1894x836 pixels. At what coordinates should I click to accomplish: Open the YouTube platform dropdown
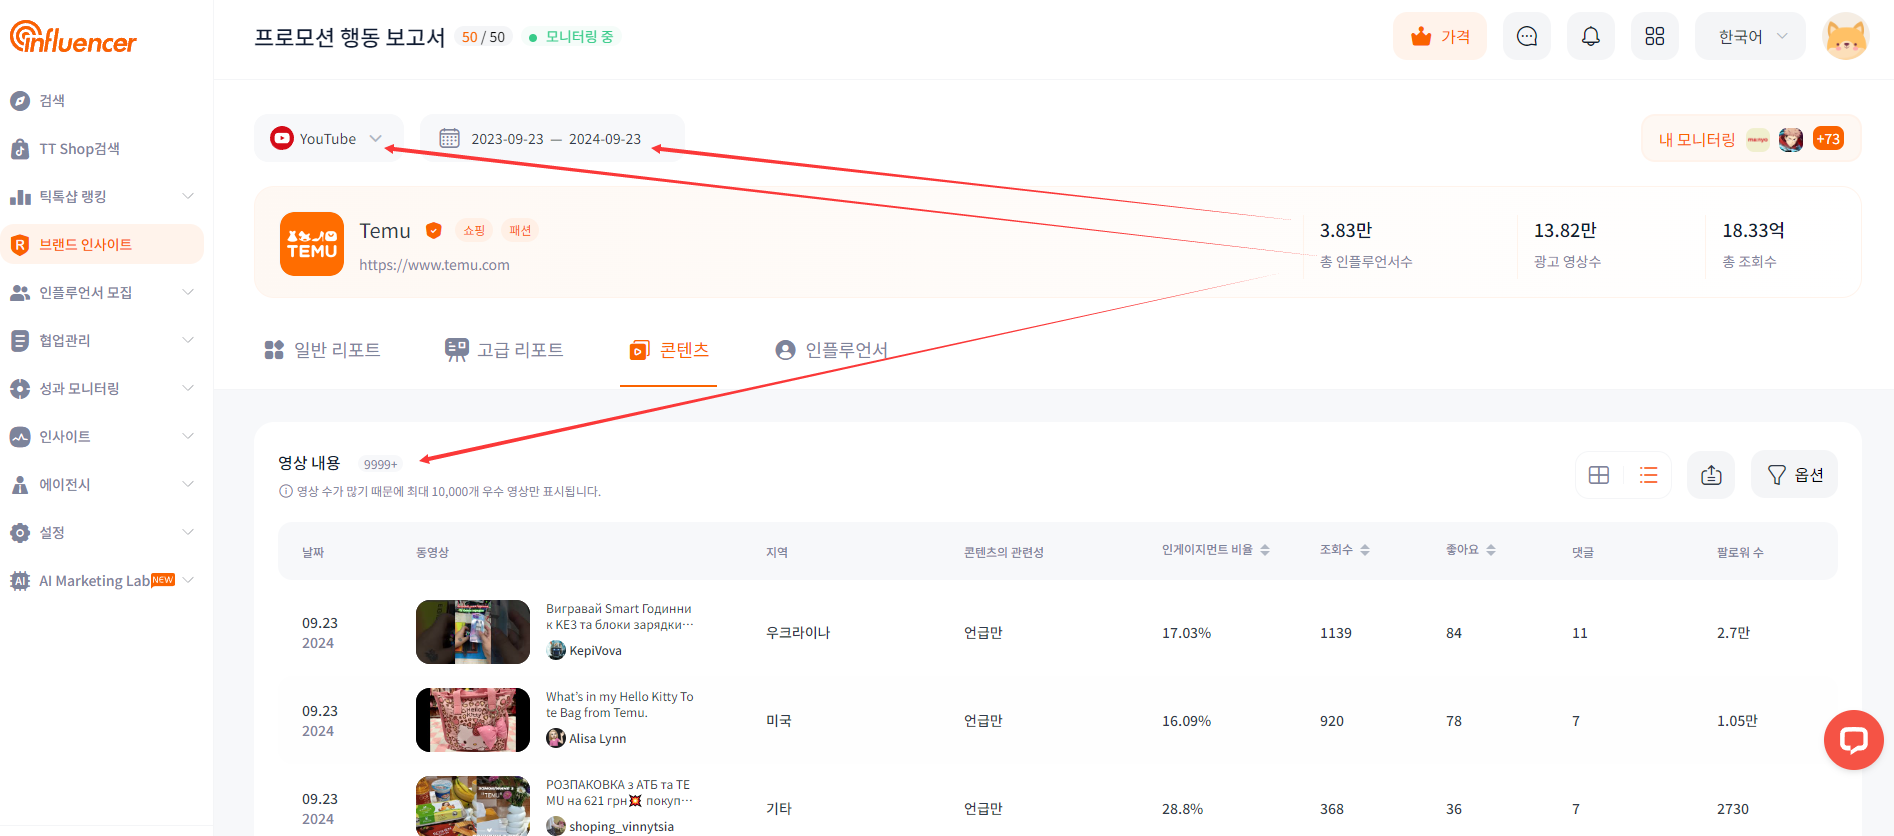[328, 138]
